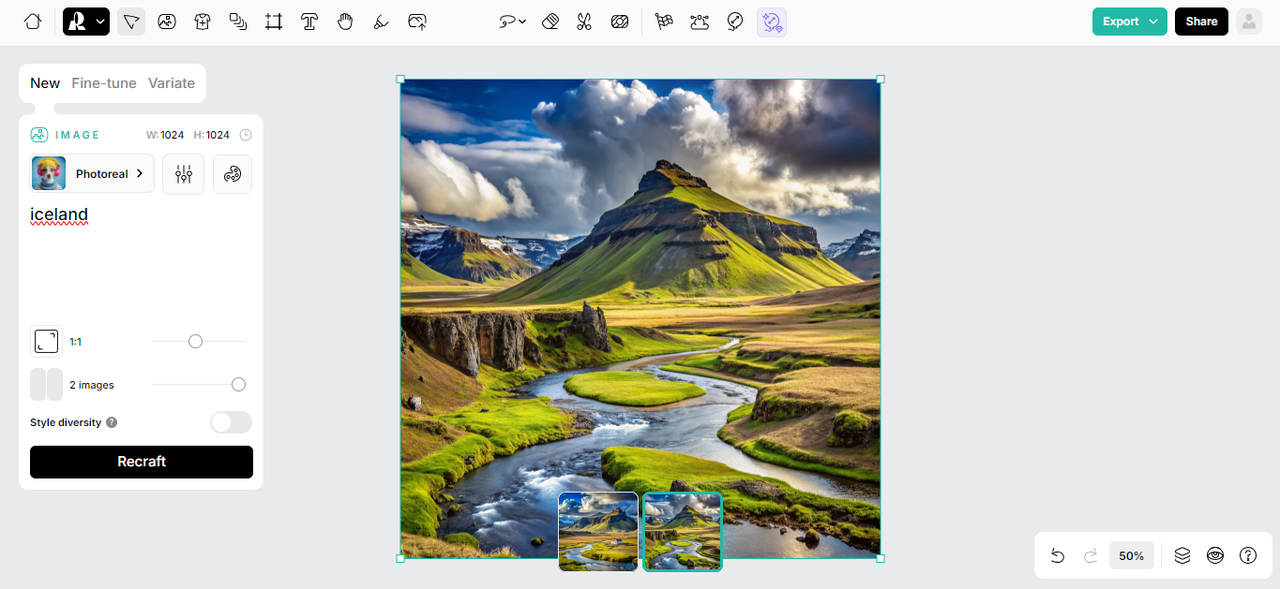Click the Share button

click(x=1201, y=21)
